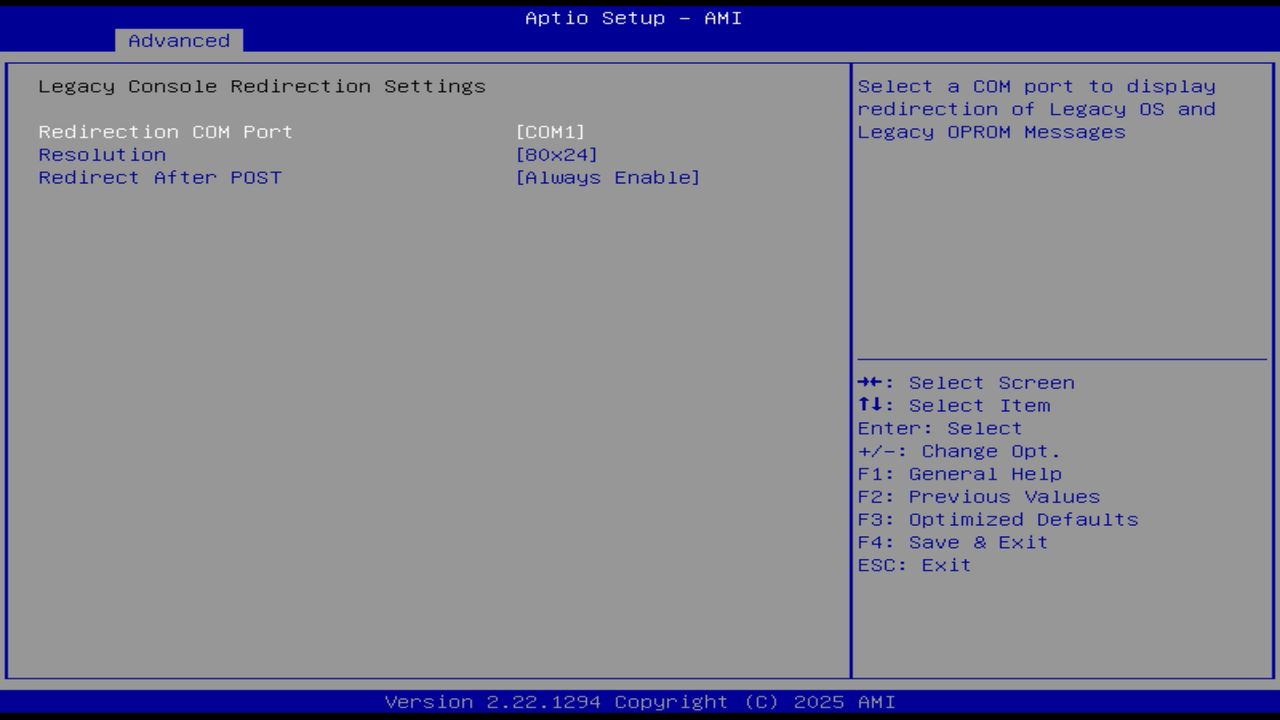Open the Redirect After POST setting
Viewport: 1280px width, 720px height.
(x=160, y=177)
